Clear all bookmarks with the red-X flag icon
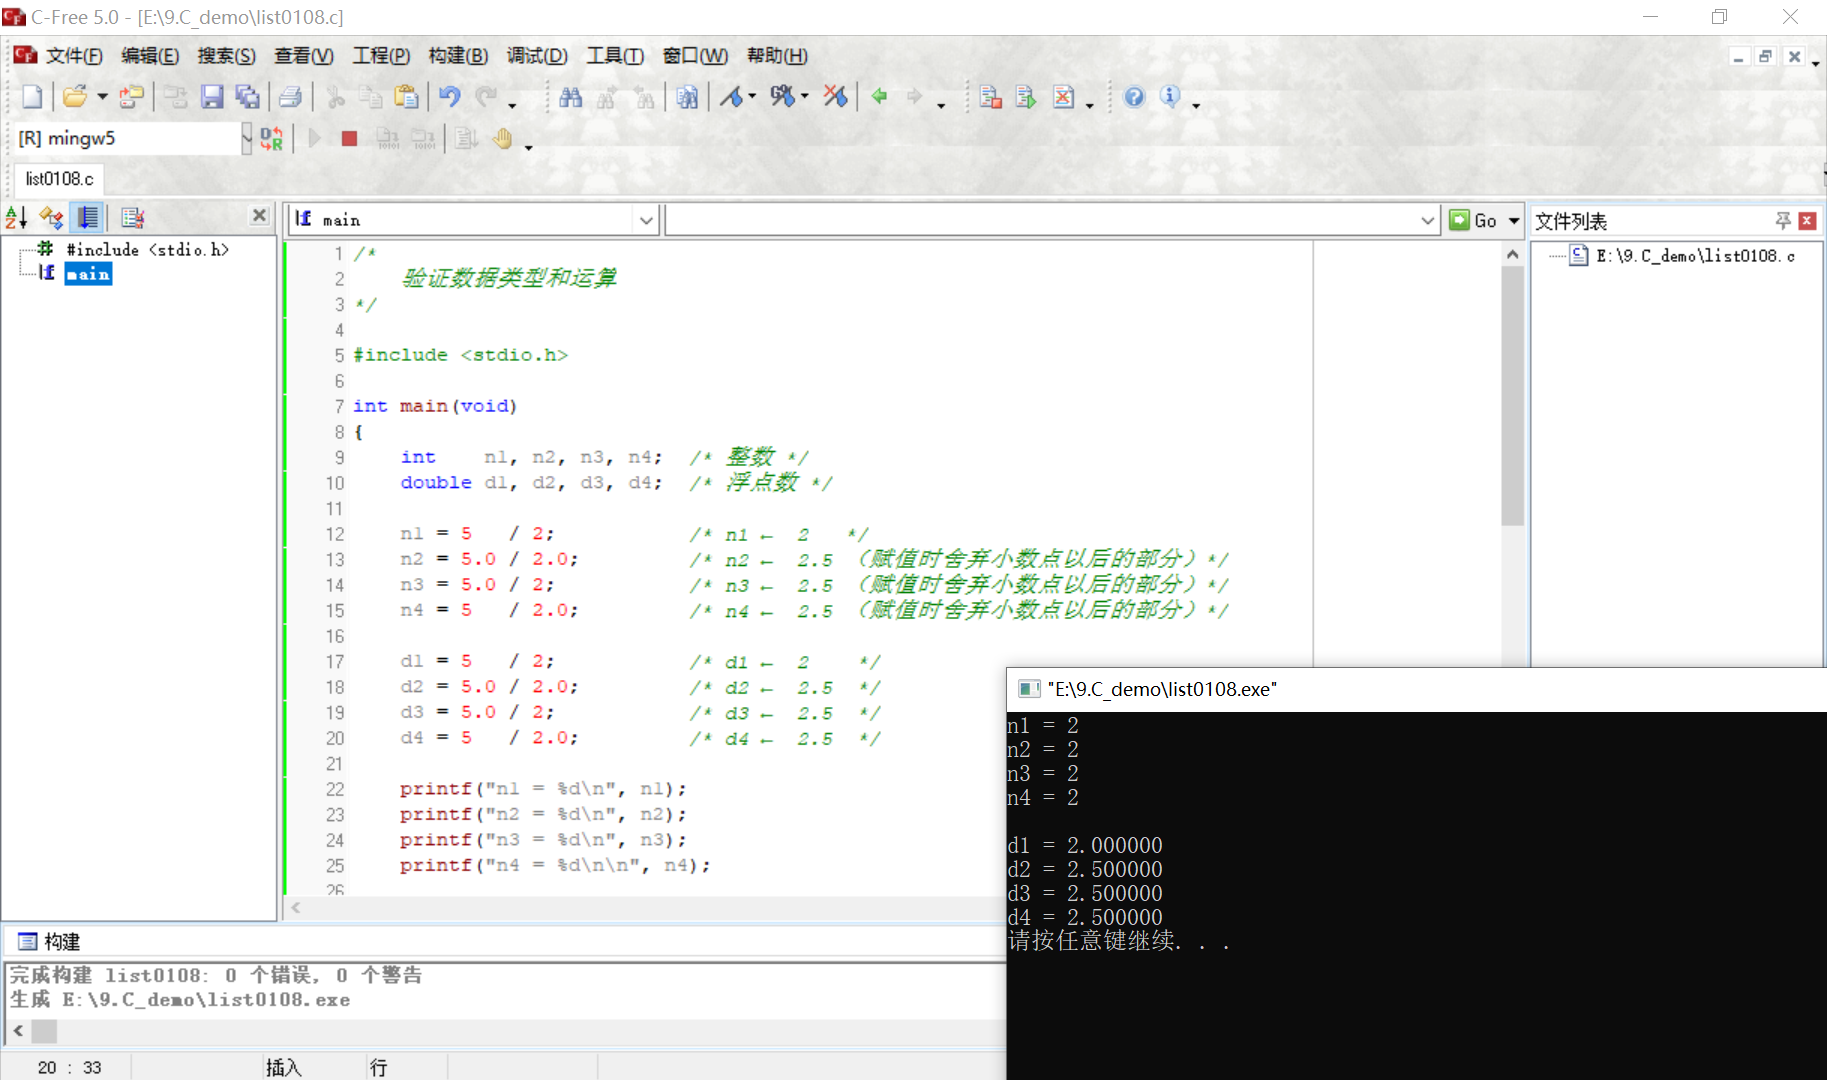1827x1080 pixels. (835, 96)
